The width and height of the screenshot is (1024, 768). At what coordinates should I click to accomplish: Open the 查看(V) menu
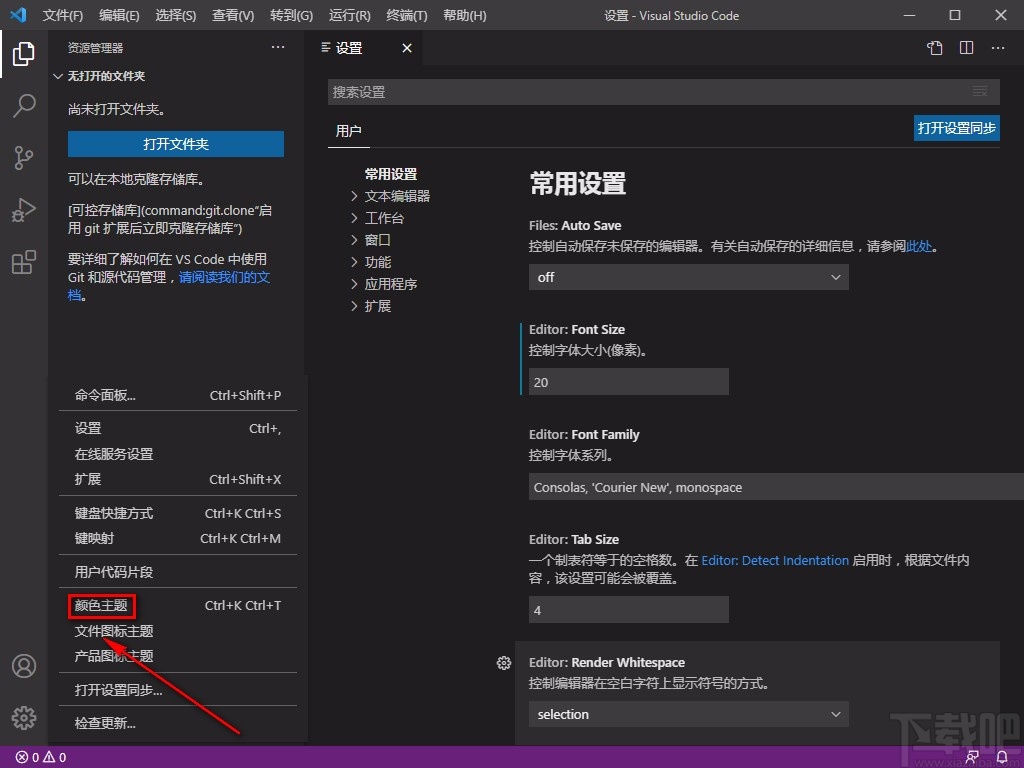tap(232, 15)
